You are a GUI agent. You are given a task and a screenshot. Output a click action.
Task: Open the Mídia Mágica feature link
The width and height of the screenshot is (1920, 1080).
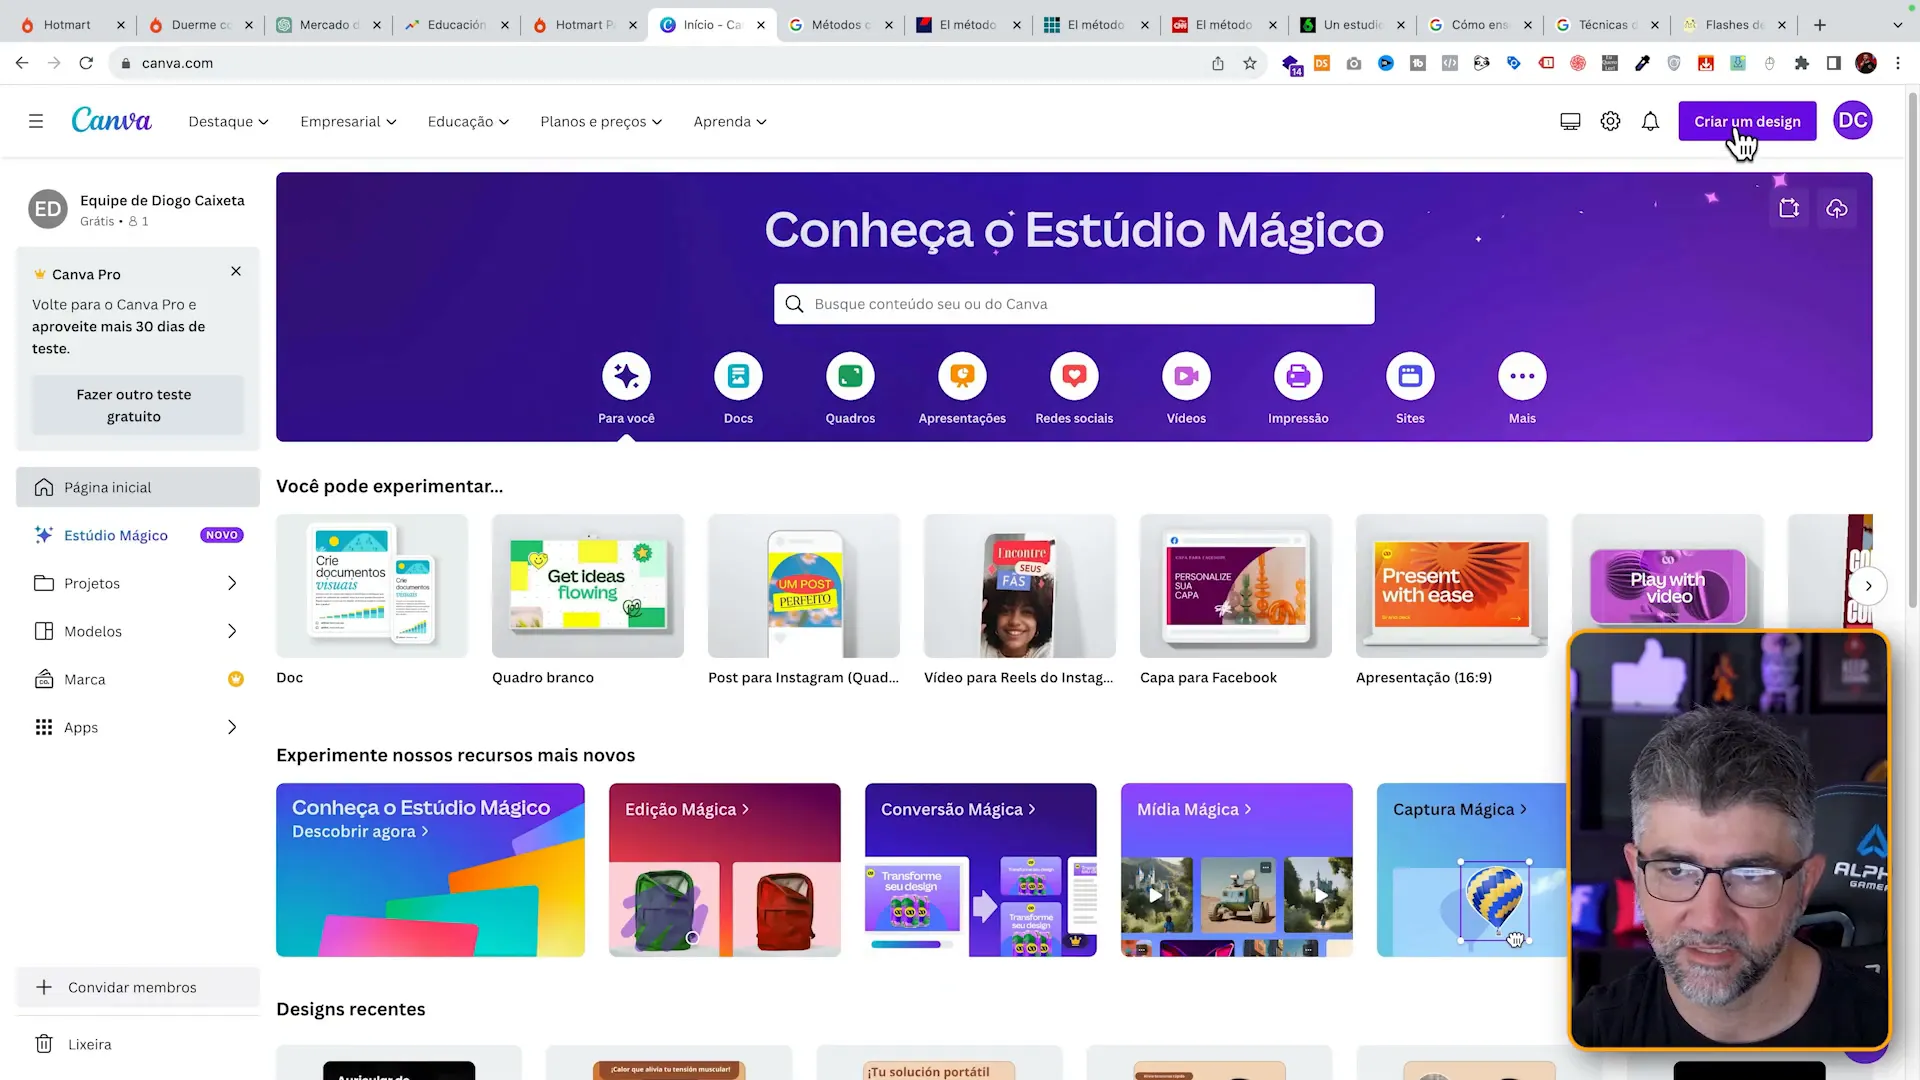click(1194, 809)
